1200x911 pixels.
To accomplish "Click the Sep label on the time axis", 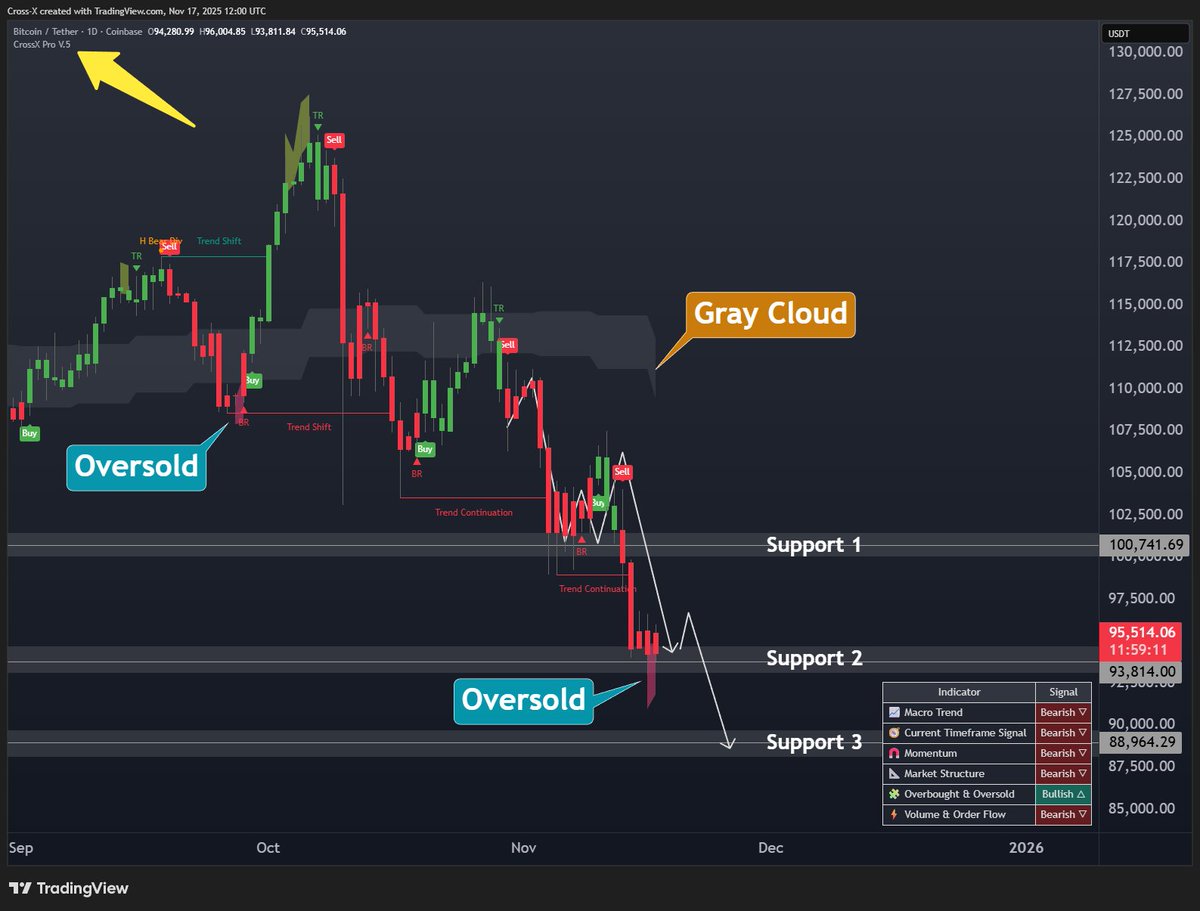I will (21, 848).
